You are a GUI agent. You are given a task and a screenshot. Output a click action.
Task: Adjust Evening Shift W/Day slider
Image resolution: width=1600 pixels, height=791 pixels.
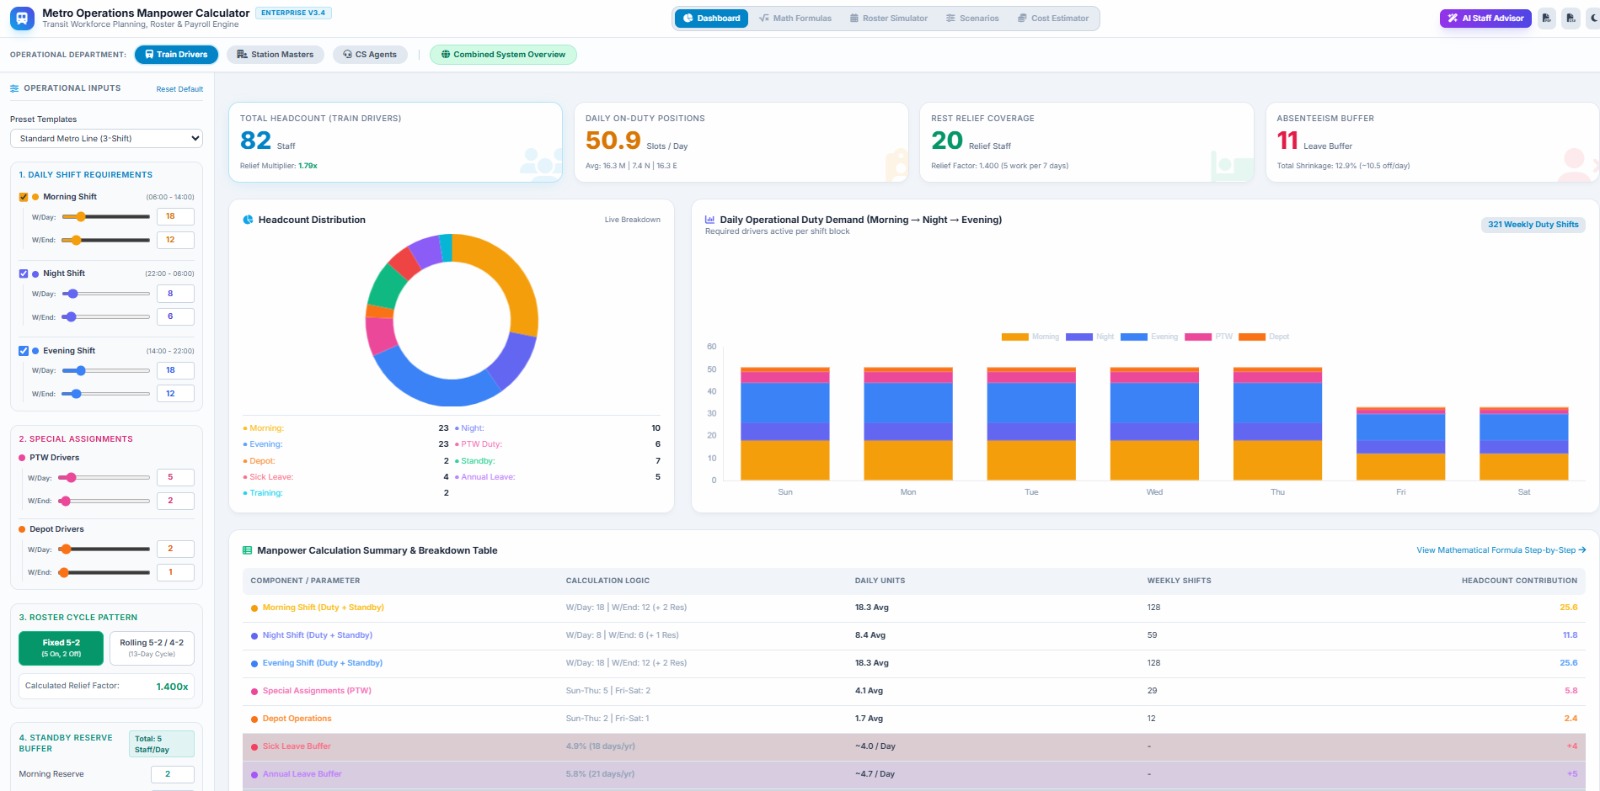(105, 370)
